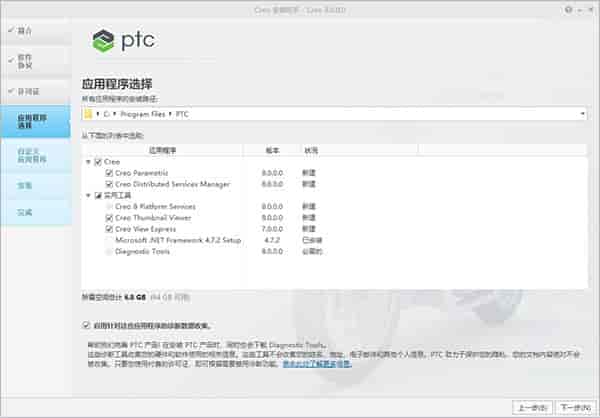This screenshot has width=600, height=418.
Task: Click the 版本 column header
Action: [x=272, y=150]
